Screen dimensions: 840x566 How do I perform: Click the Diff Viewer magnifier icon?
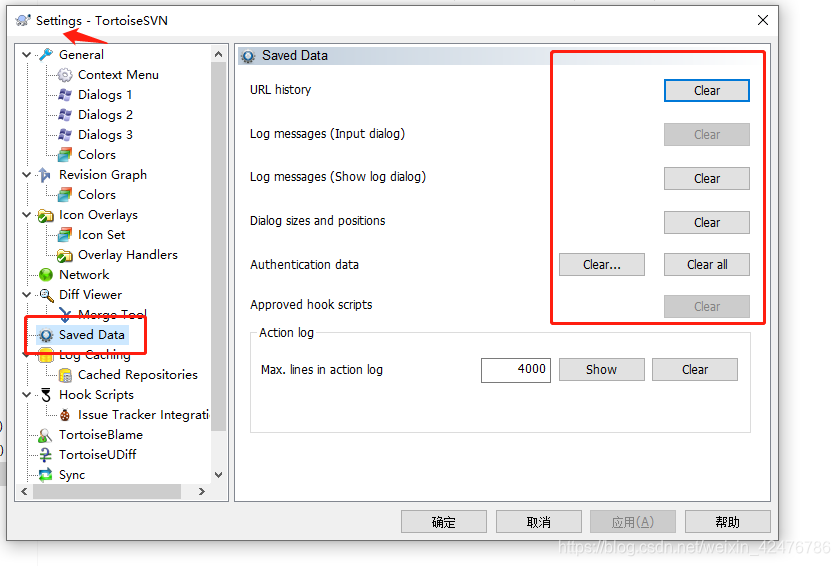click(x=47, y=295)
